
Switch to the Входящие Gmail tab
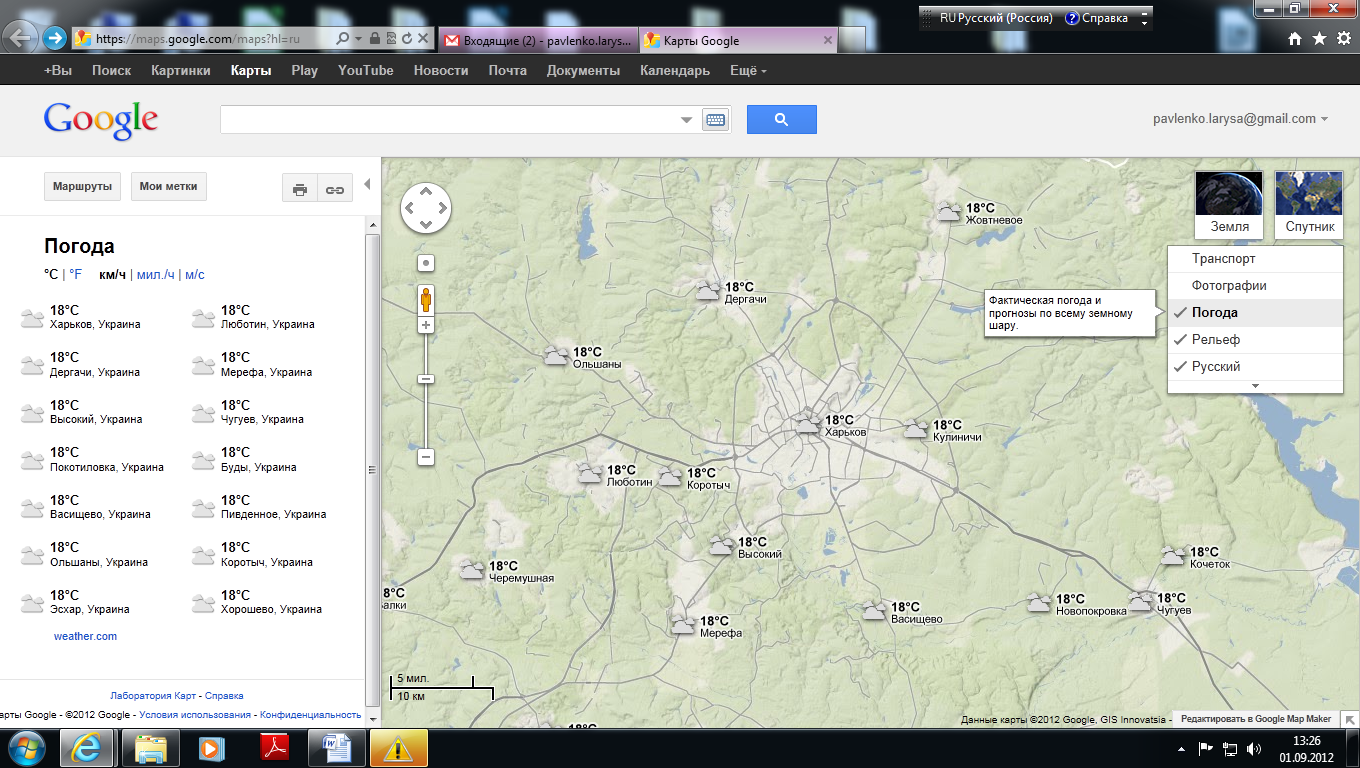[536, 41]
